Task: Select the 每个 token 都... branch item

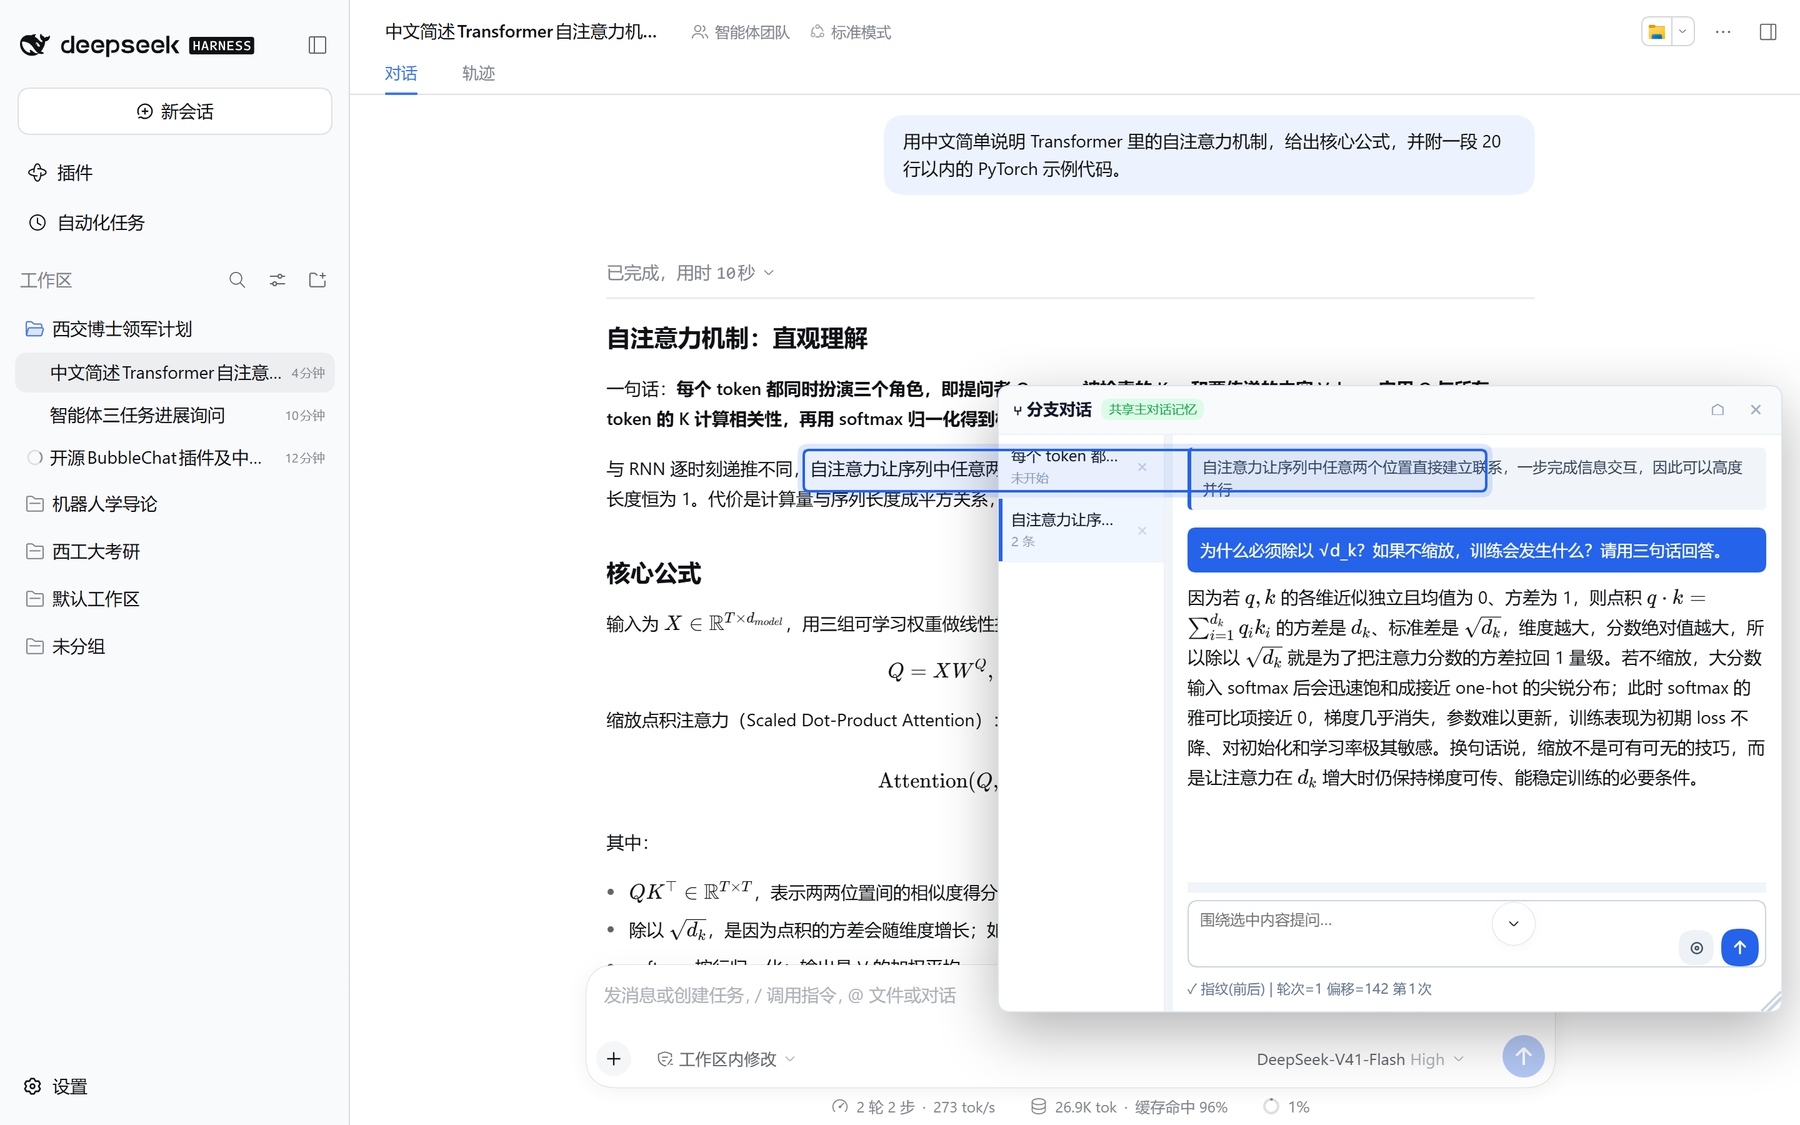Action: [1070, 466]
